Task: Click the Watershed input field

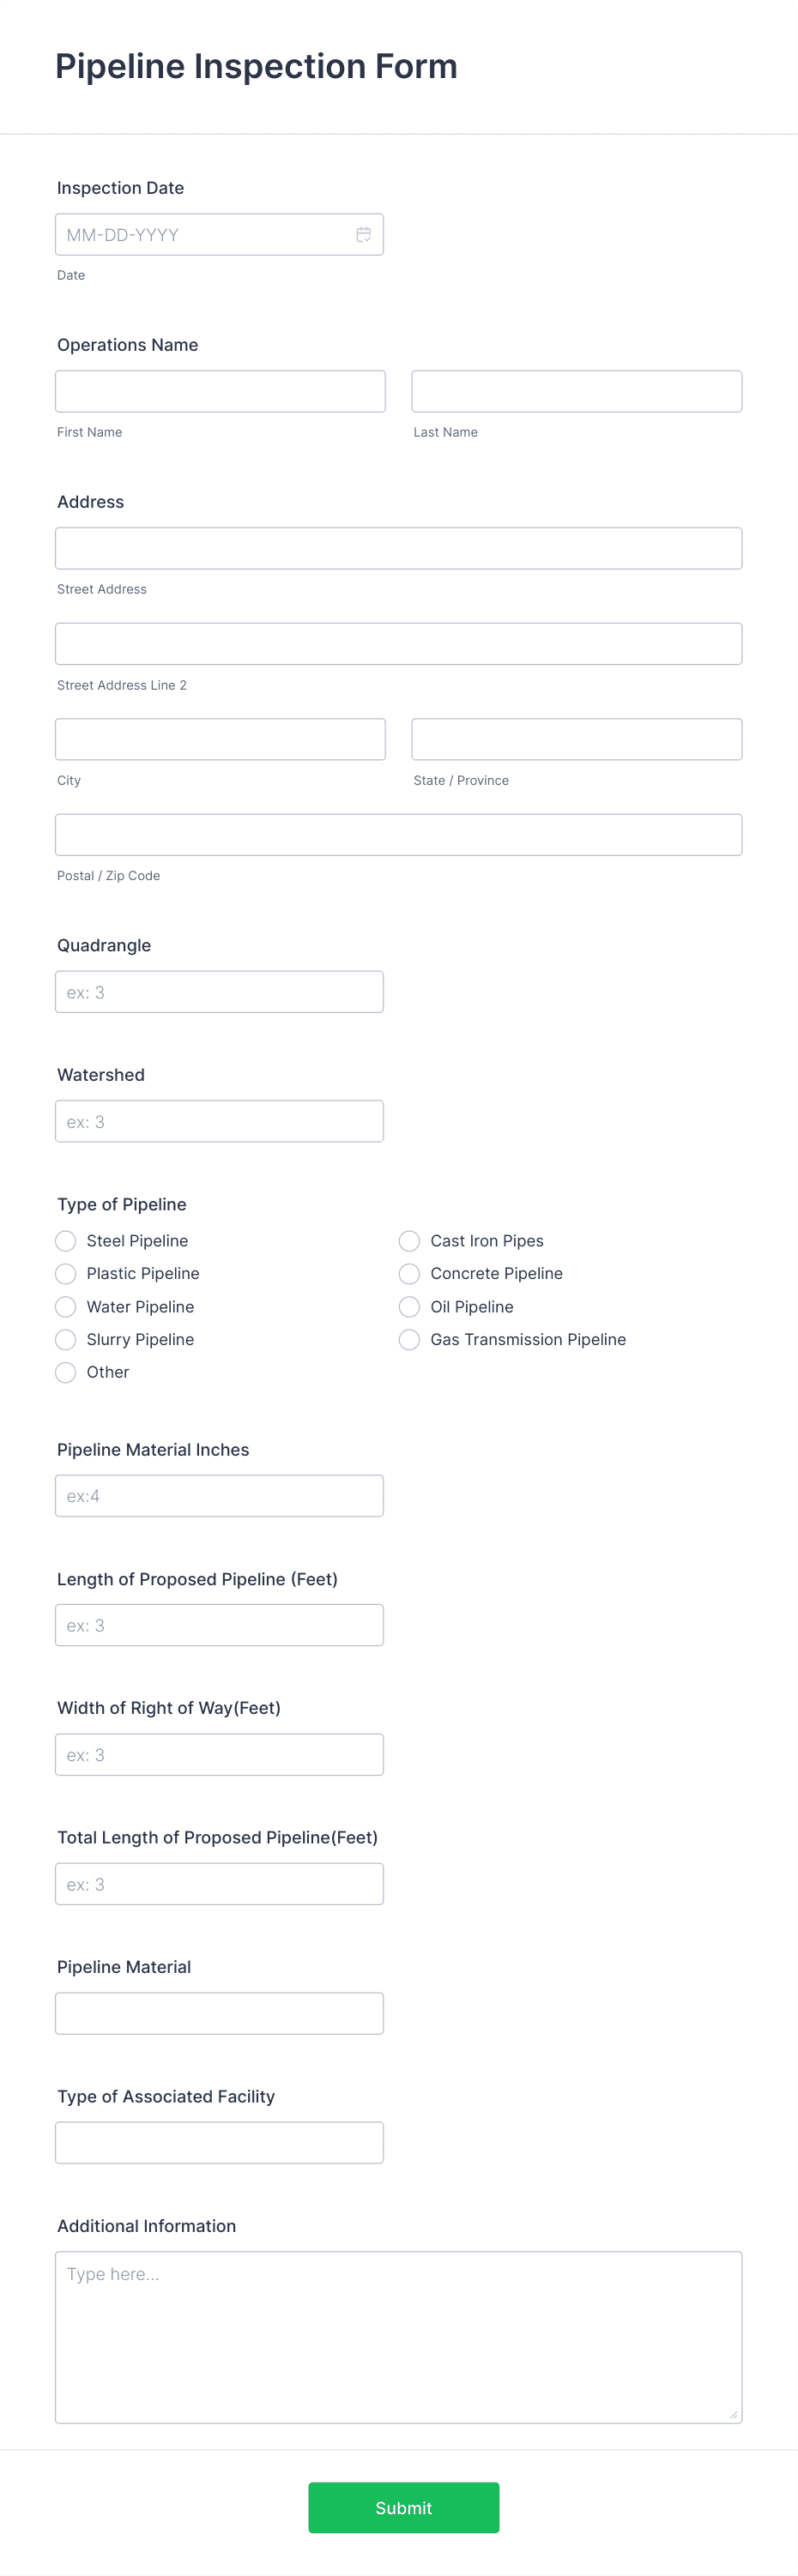Action: 220,1120
